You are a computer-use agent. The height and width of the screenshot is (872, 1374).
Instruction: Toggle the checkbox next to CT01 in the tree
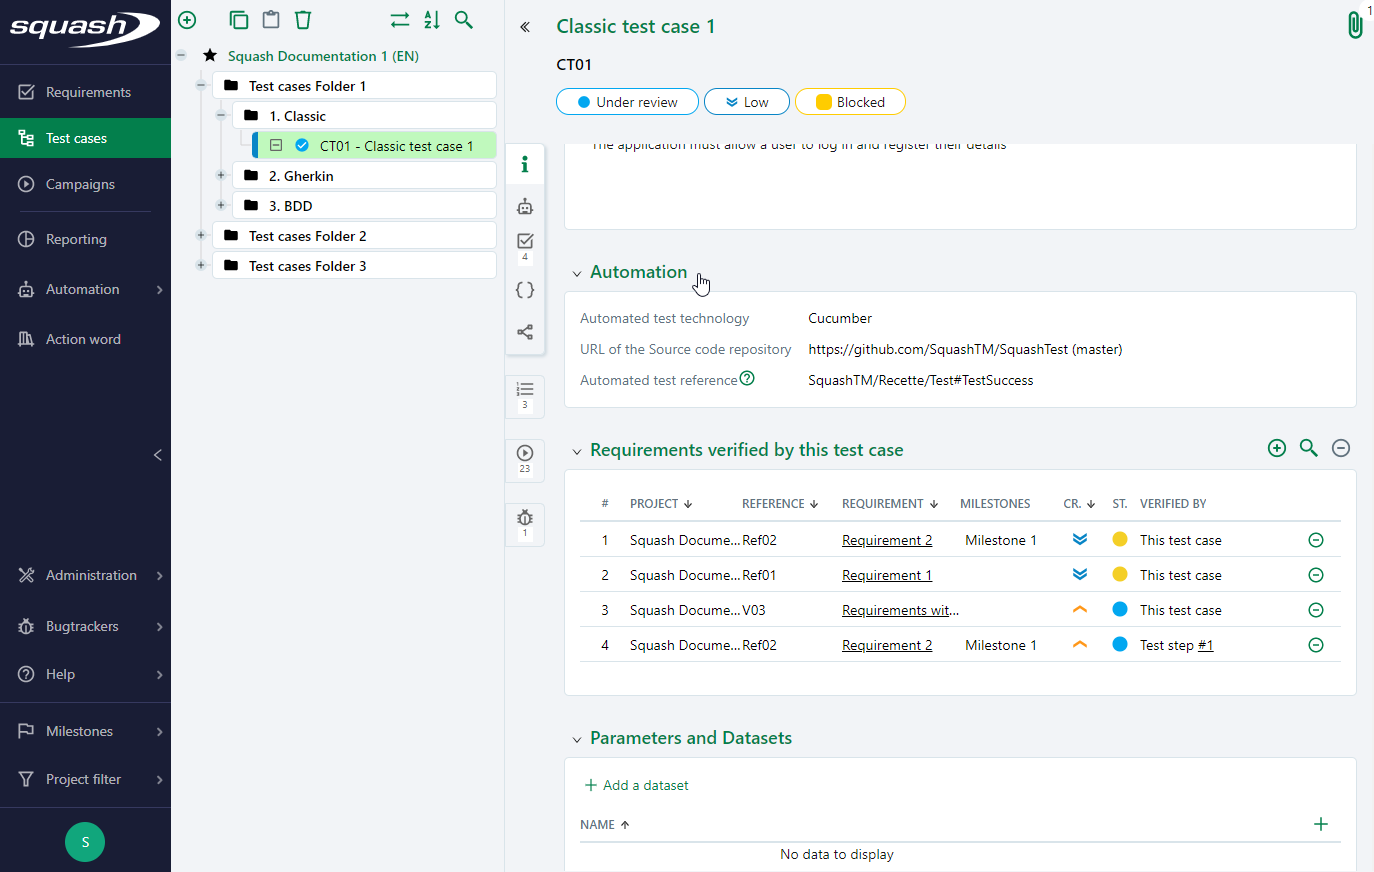coord(274,145)
